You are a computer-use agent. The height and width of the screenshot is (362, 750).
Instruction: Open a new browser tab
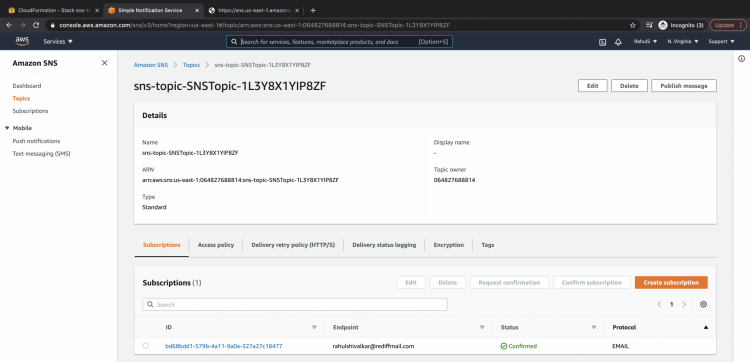[313, 10]
